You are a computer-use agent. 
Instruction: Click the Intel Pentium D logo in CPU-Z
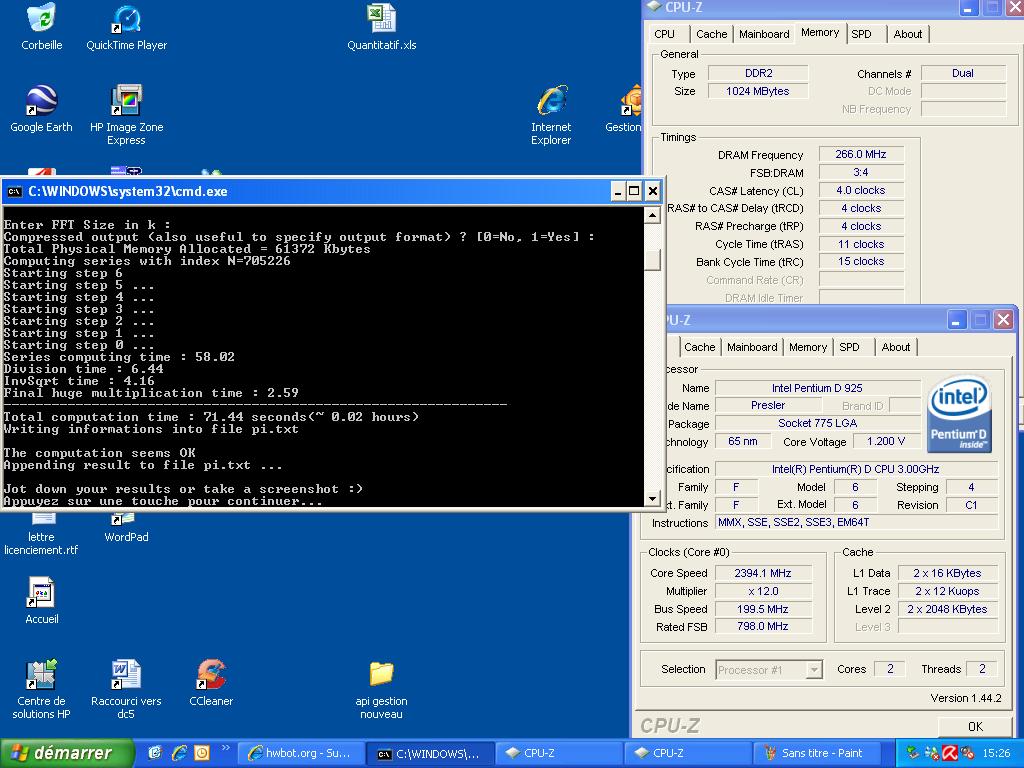pos(959,415)
